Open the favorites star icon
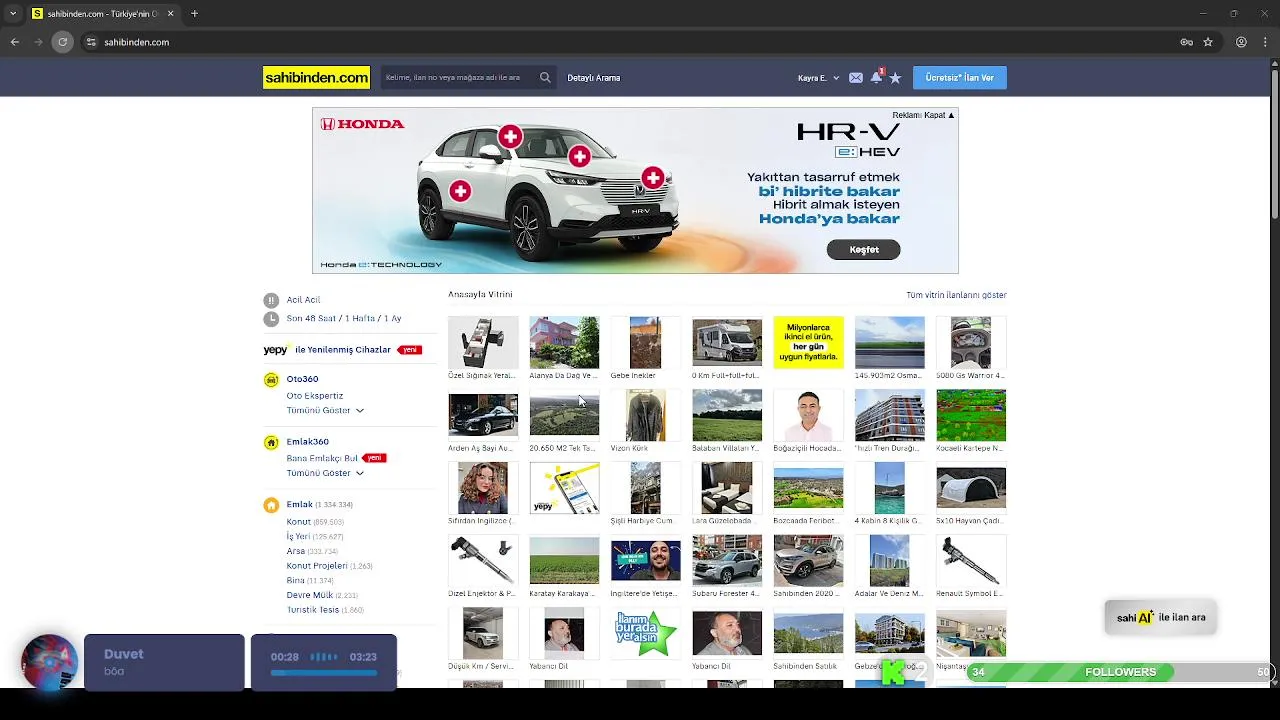The image size is (1280, 720). pyautogui.click(x=895, y=78)
